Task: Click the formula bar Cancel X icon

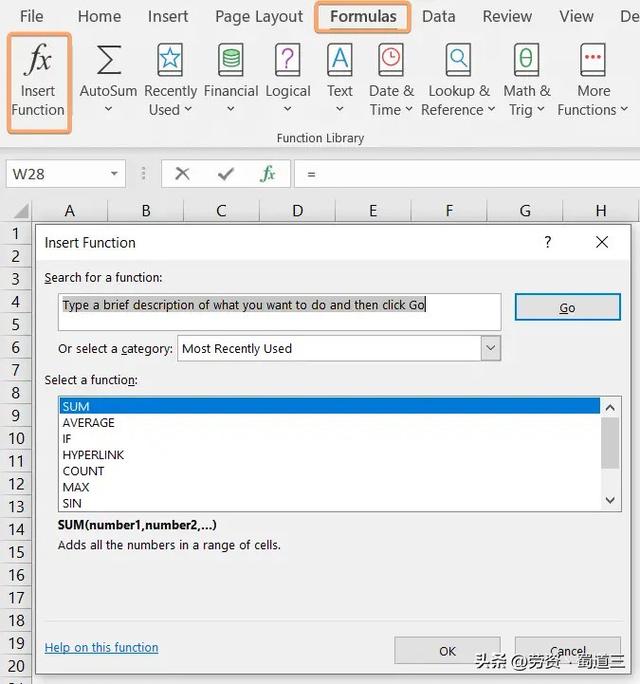Action: click(x=182, y=174)
